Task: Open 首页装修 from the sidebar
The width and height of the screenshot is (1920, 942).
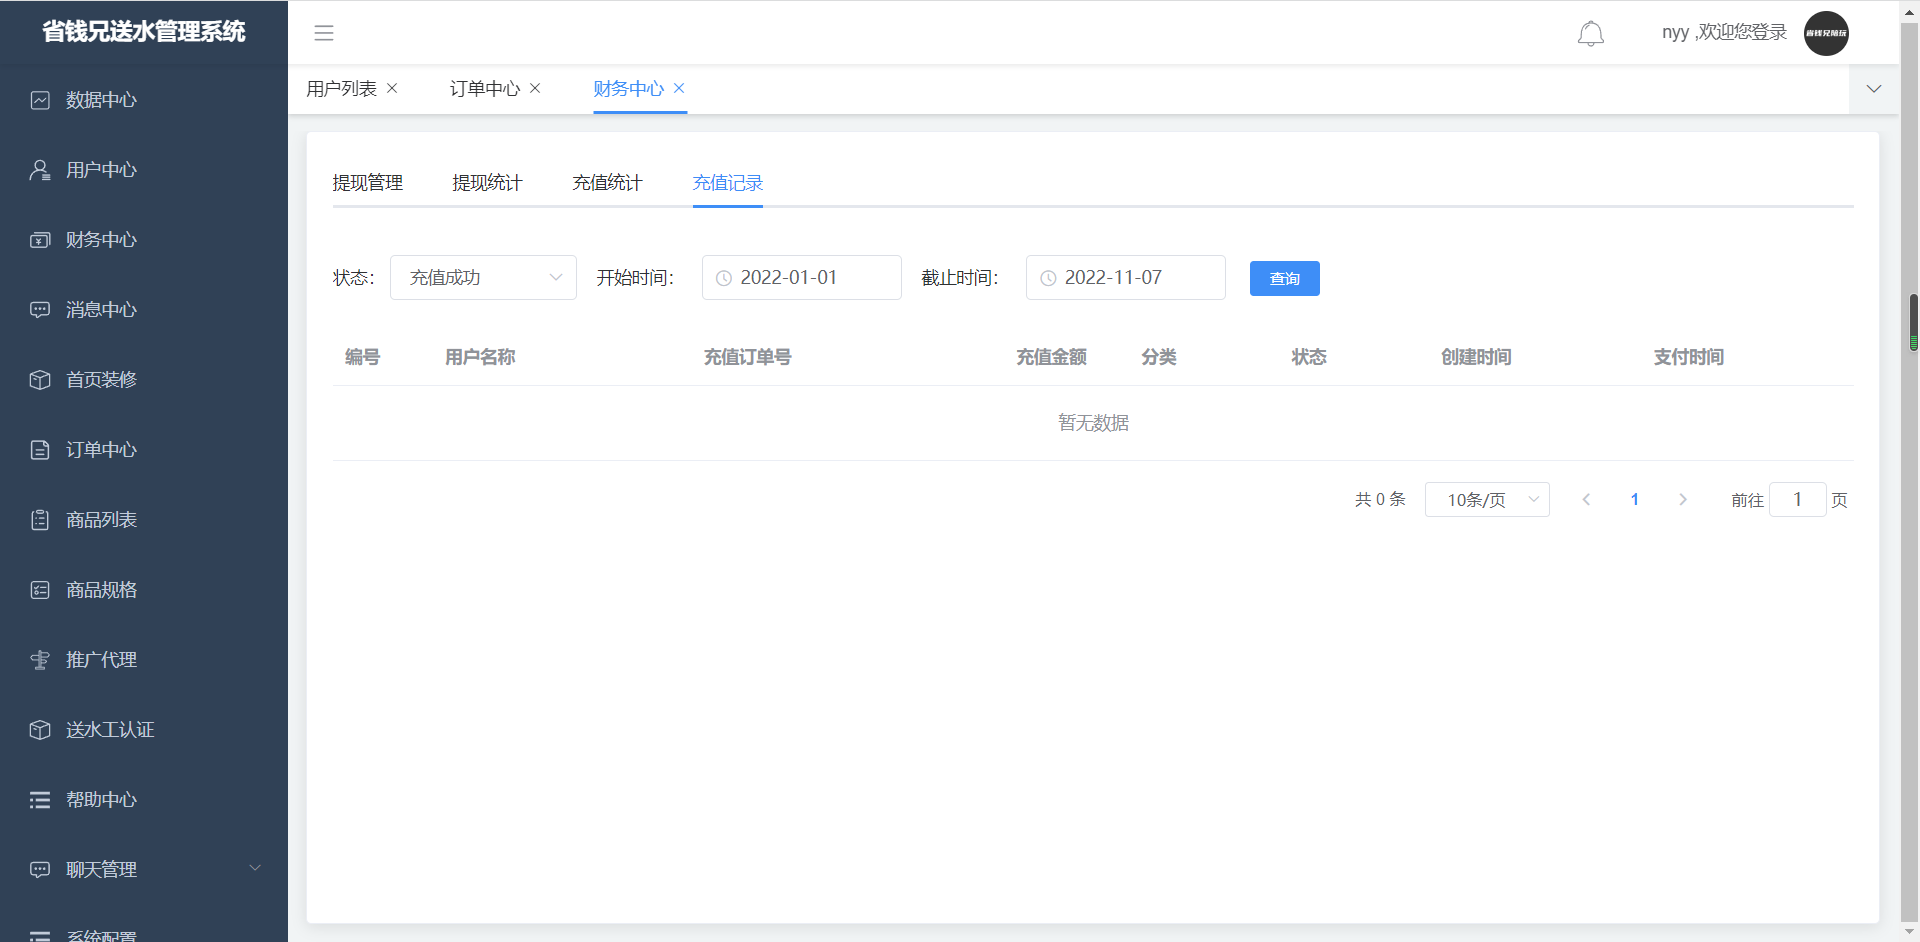Action: click(101, 380)
